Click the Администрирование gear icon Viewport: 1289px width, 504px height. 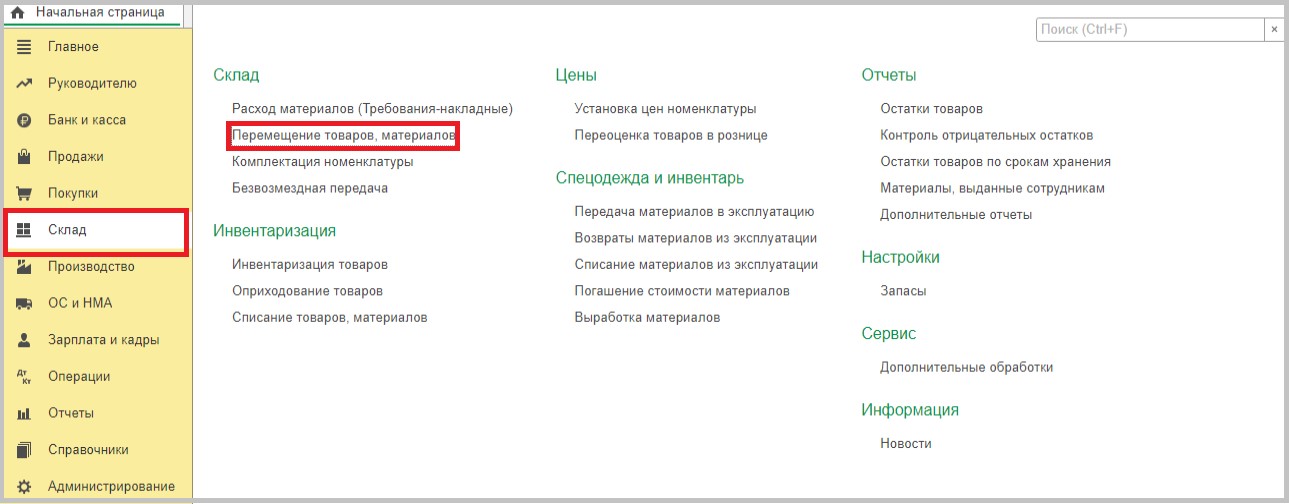pyautogui.click(x=25, y=487)
